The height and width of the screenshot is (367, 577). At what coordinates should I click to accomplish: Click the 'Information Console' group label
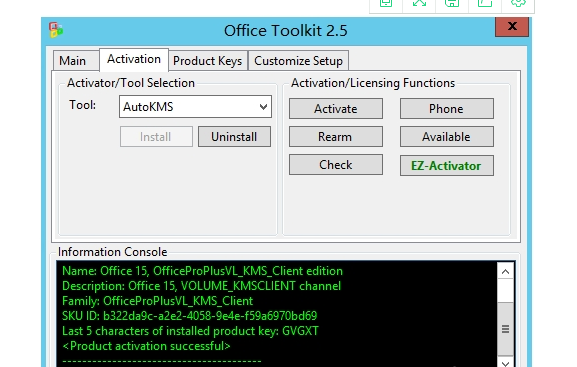click(113, 252)
